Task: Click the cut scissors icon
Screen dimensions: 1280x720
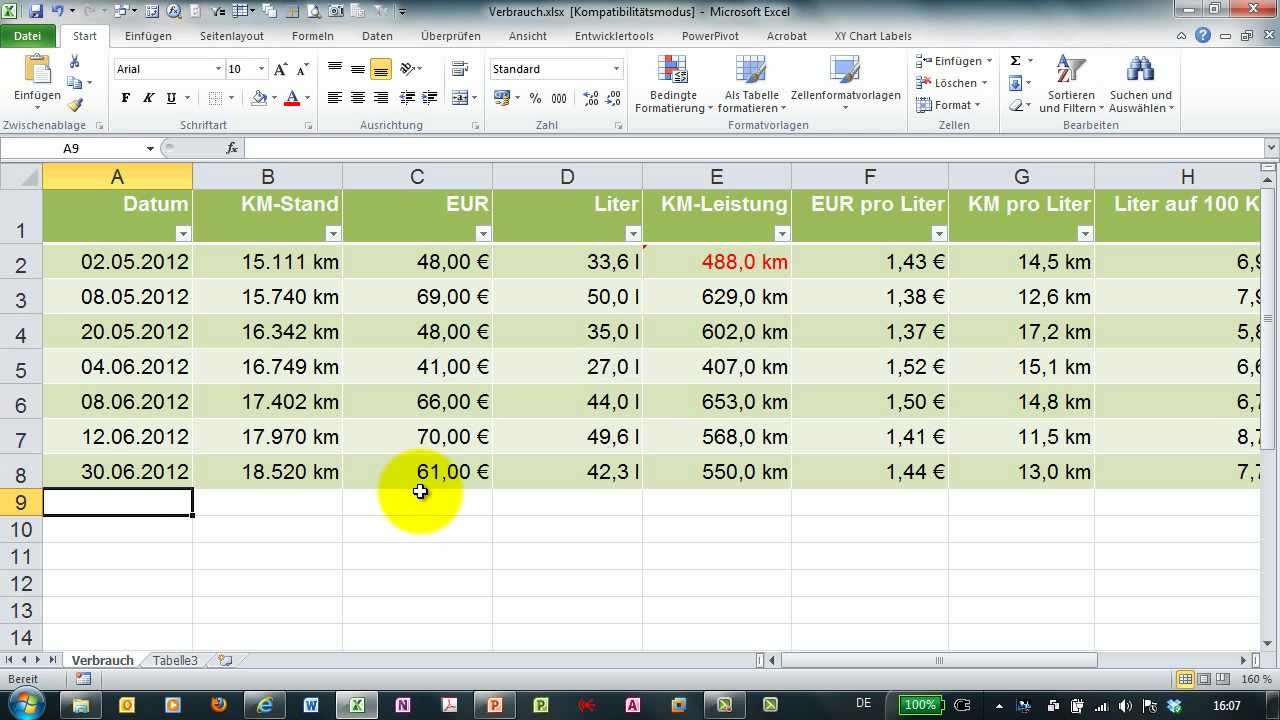Action: (75, 61)
